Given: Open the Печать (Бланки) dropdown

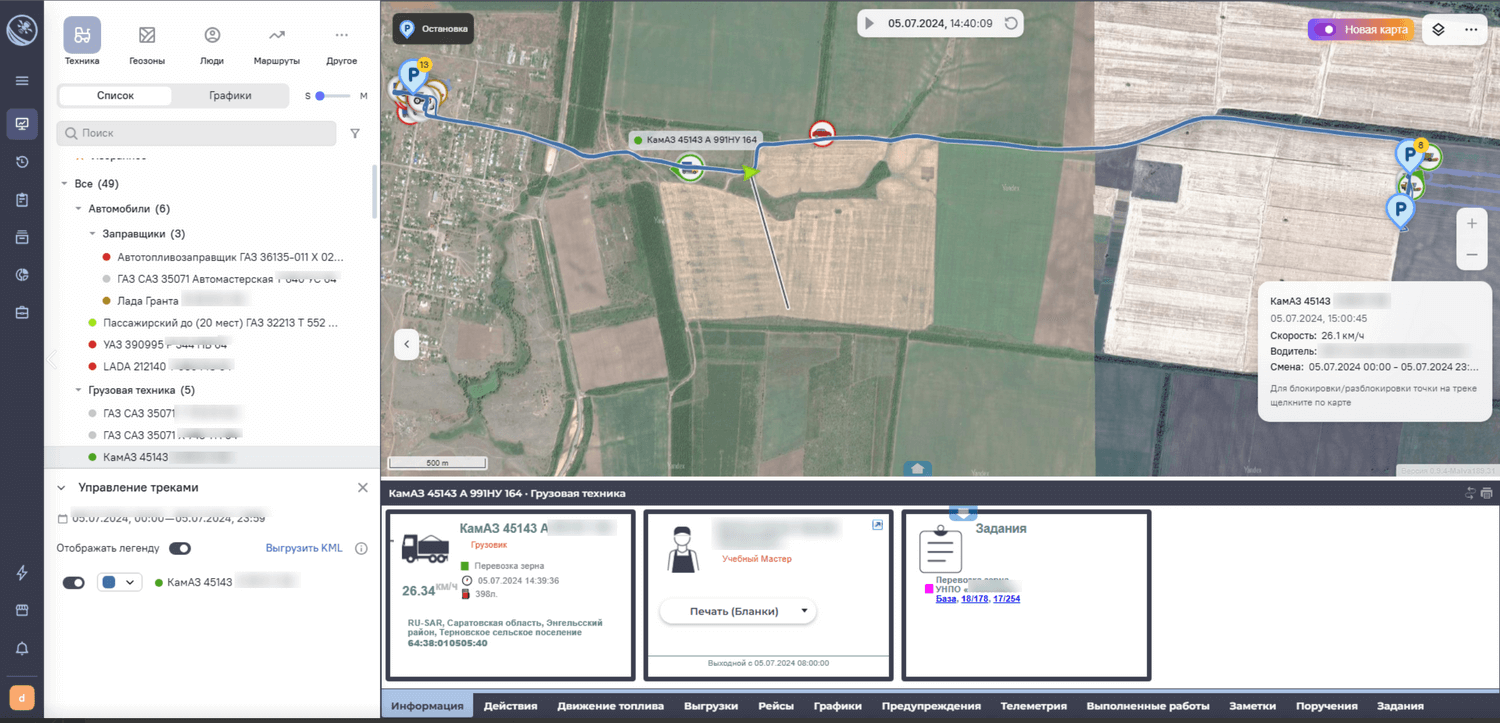Looking at the screenshot, I should coord(738,611).
